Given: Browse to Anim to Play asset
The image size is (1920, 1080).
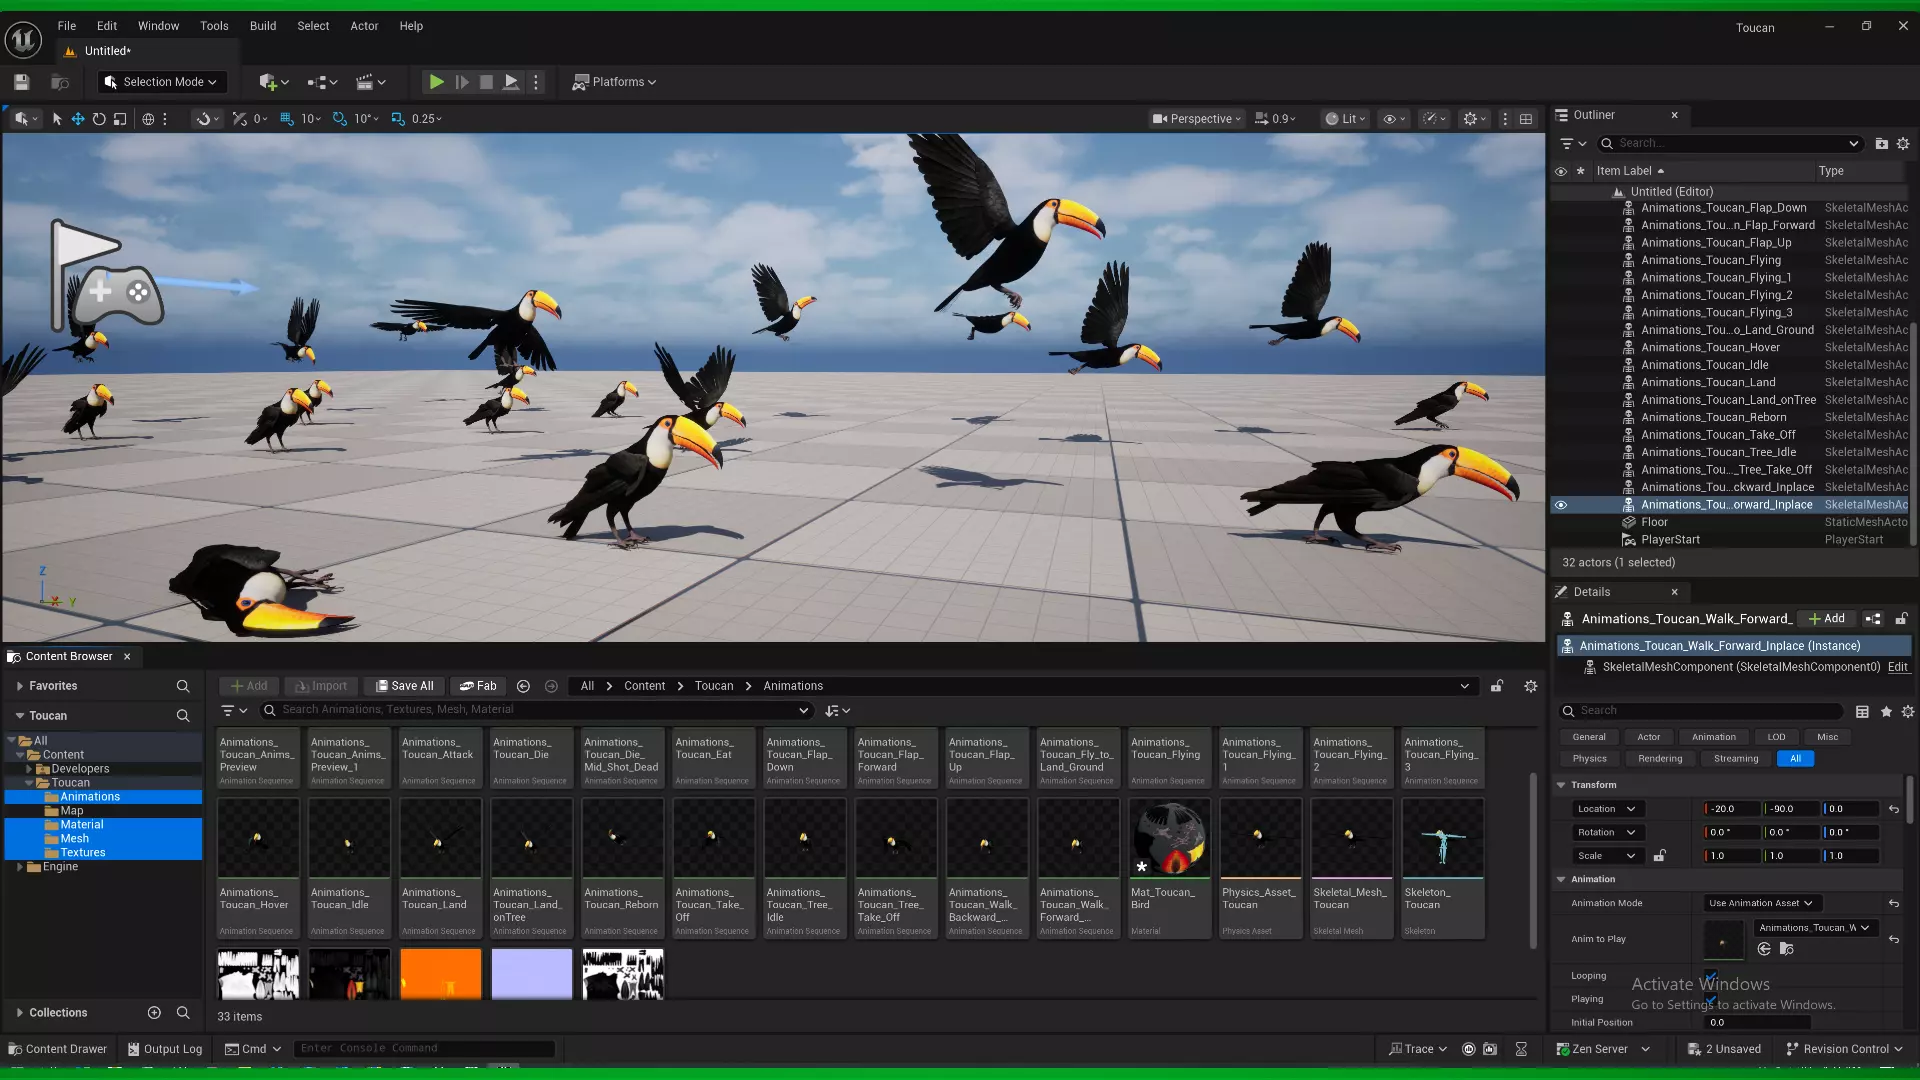Looking at the screenshot, I should pyautogui.click(x=1786, y=949).
